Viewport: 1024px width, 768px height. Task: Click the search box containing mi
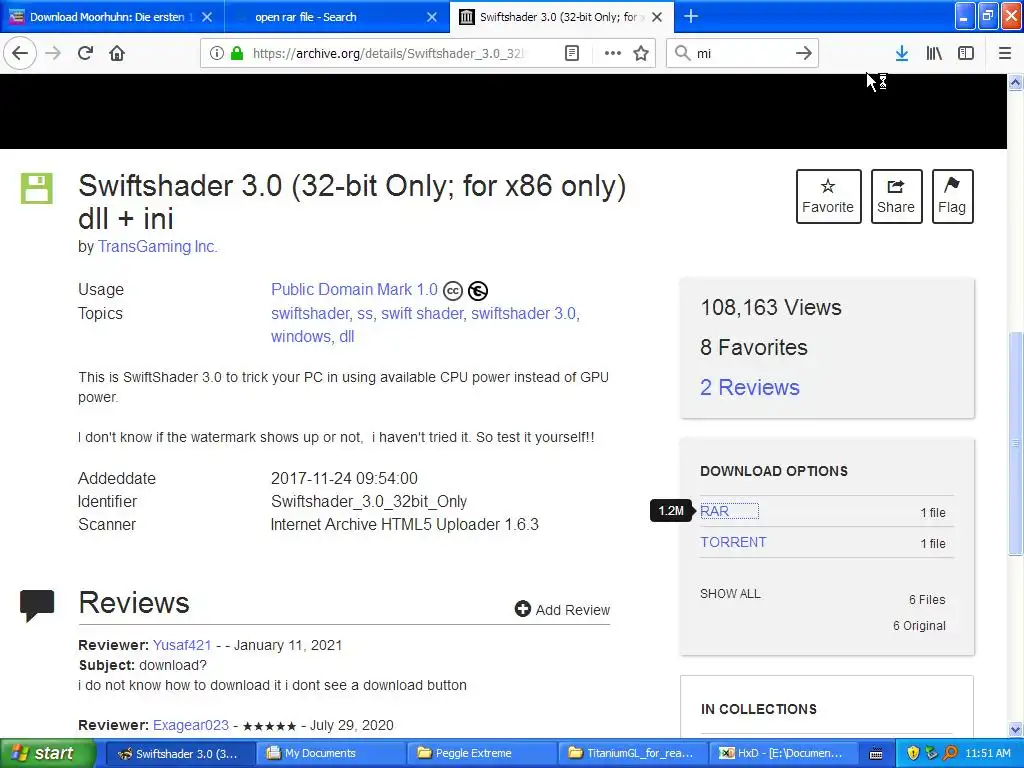tap(741, 53)
